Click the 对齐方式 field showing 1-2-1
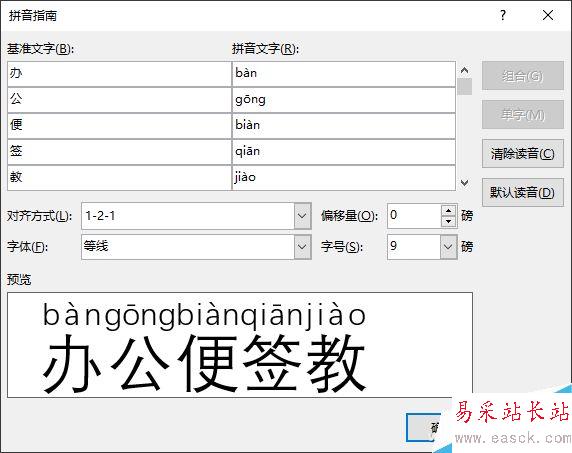Screen dimensions: 572x453 (188, 216)
